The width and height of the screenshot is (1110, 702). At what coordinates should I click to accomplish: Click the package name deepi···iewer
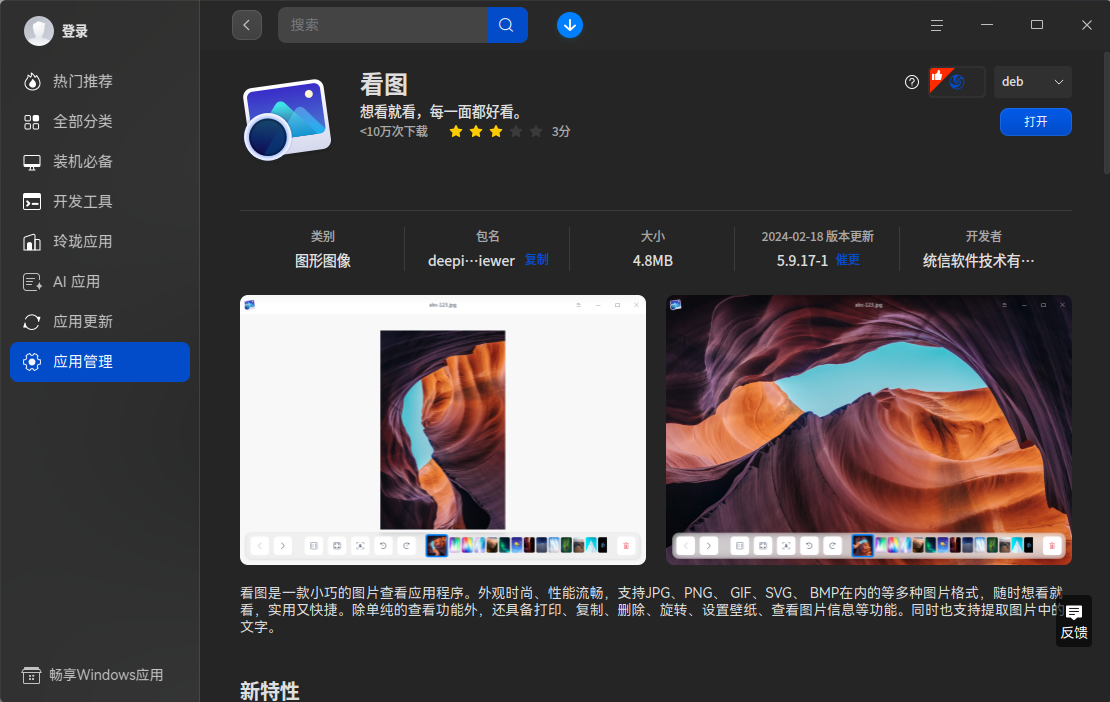click(x=471, y=261)
